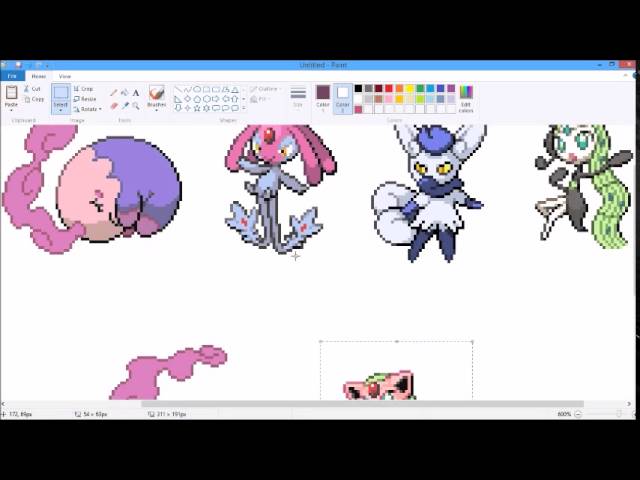Pick the green color swatch
640x480 pixels.
(420, 89)
